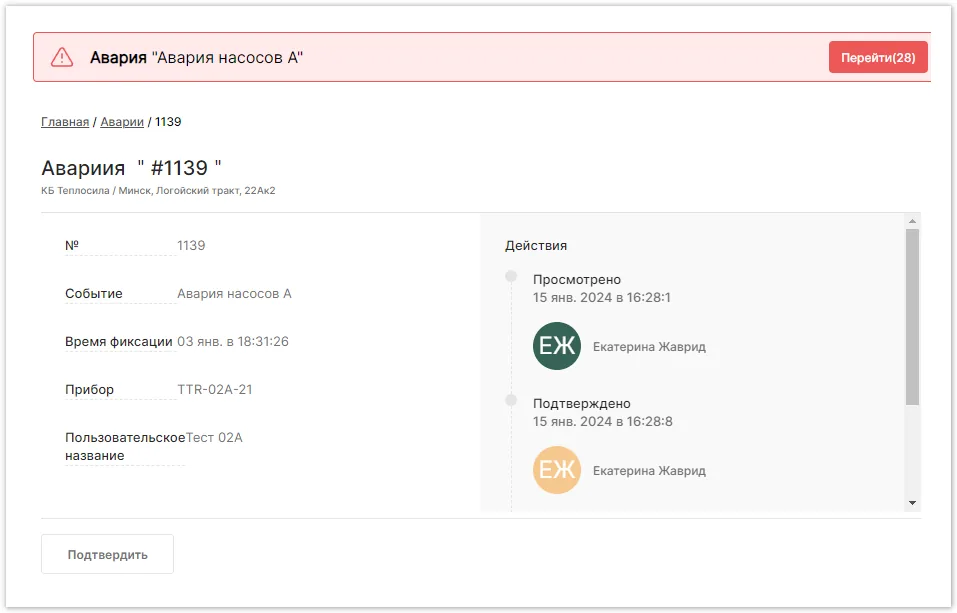
Task: Click the name Екатерина Жаврид under Подтверждено
Action: coord(649,471)
